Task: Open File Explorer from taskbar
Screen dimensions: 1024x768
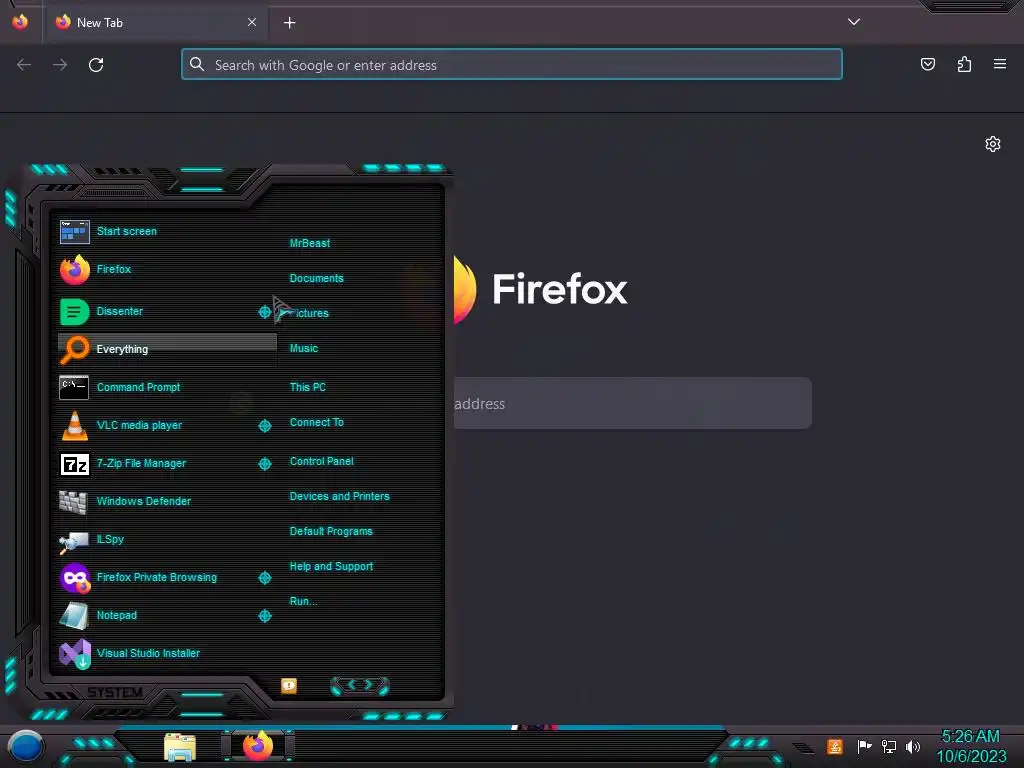Action: tap(180, 747)
